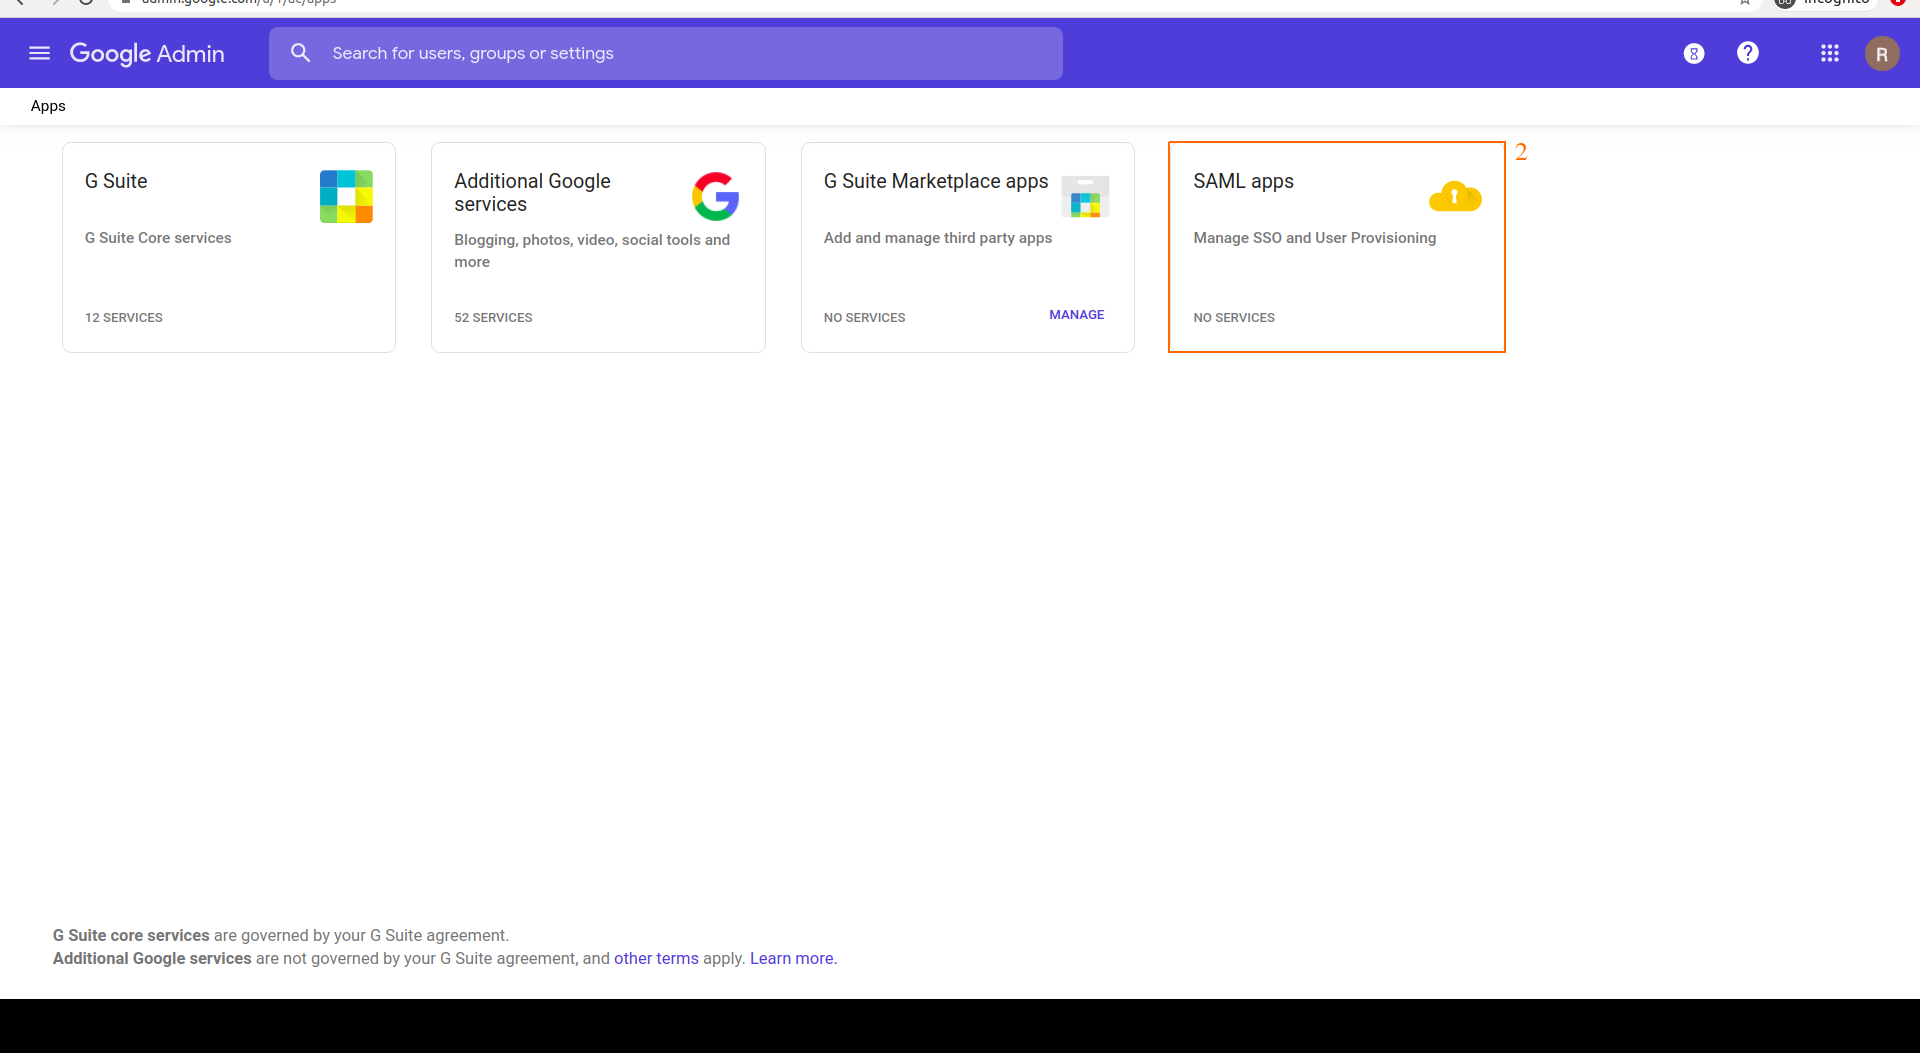Click the browser reload button
This screenshot has width=1920, height=1053.
pyautogui.click(x=86, y=3)
